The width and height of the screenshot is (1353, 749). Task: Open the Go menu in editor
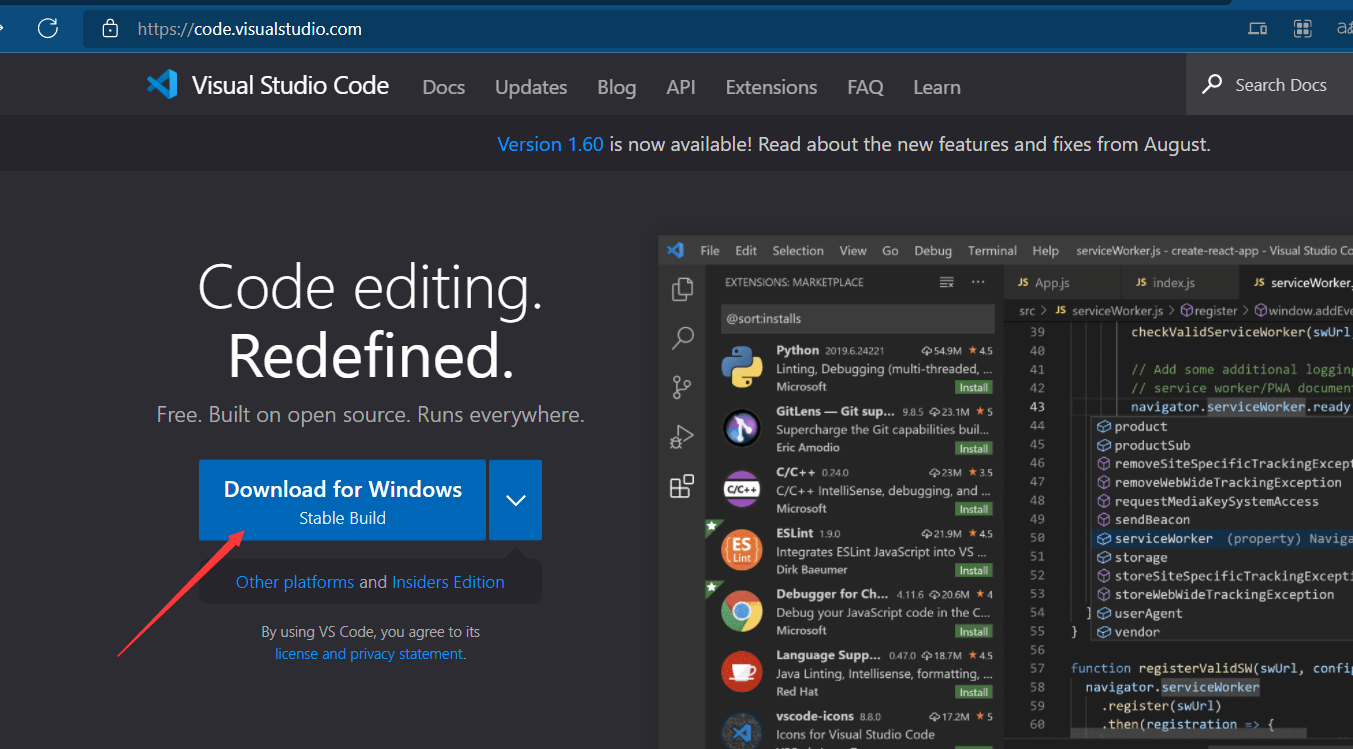click(x=890, y=251)
